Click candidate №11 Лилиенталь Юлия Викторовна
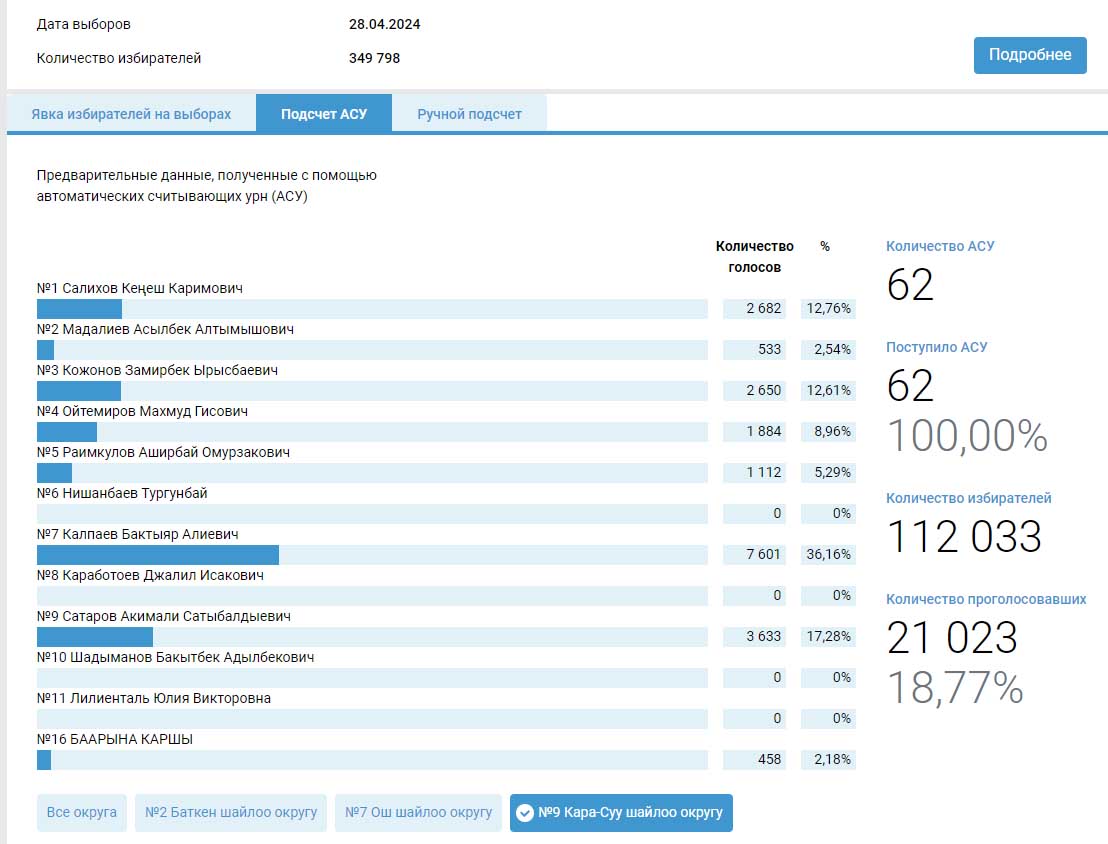Viewport: 1108px width, 844px height. 154,698
